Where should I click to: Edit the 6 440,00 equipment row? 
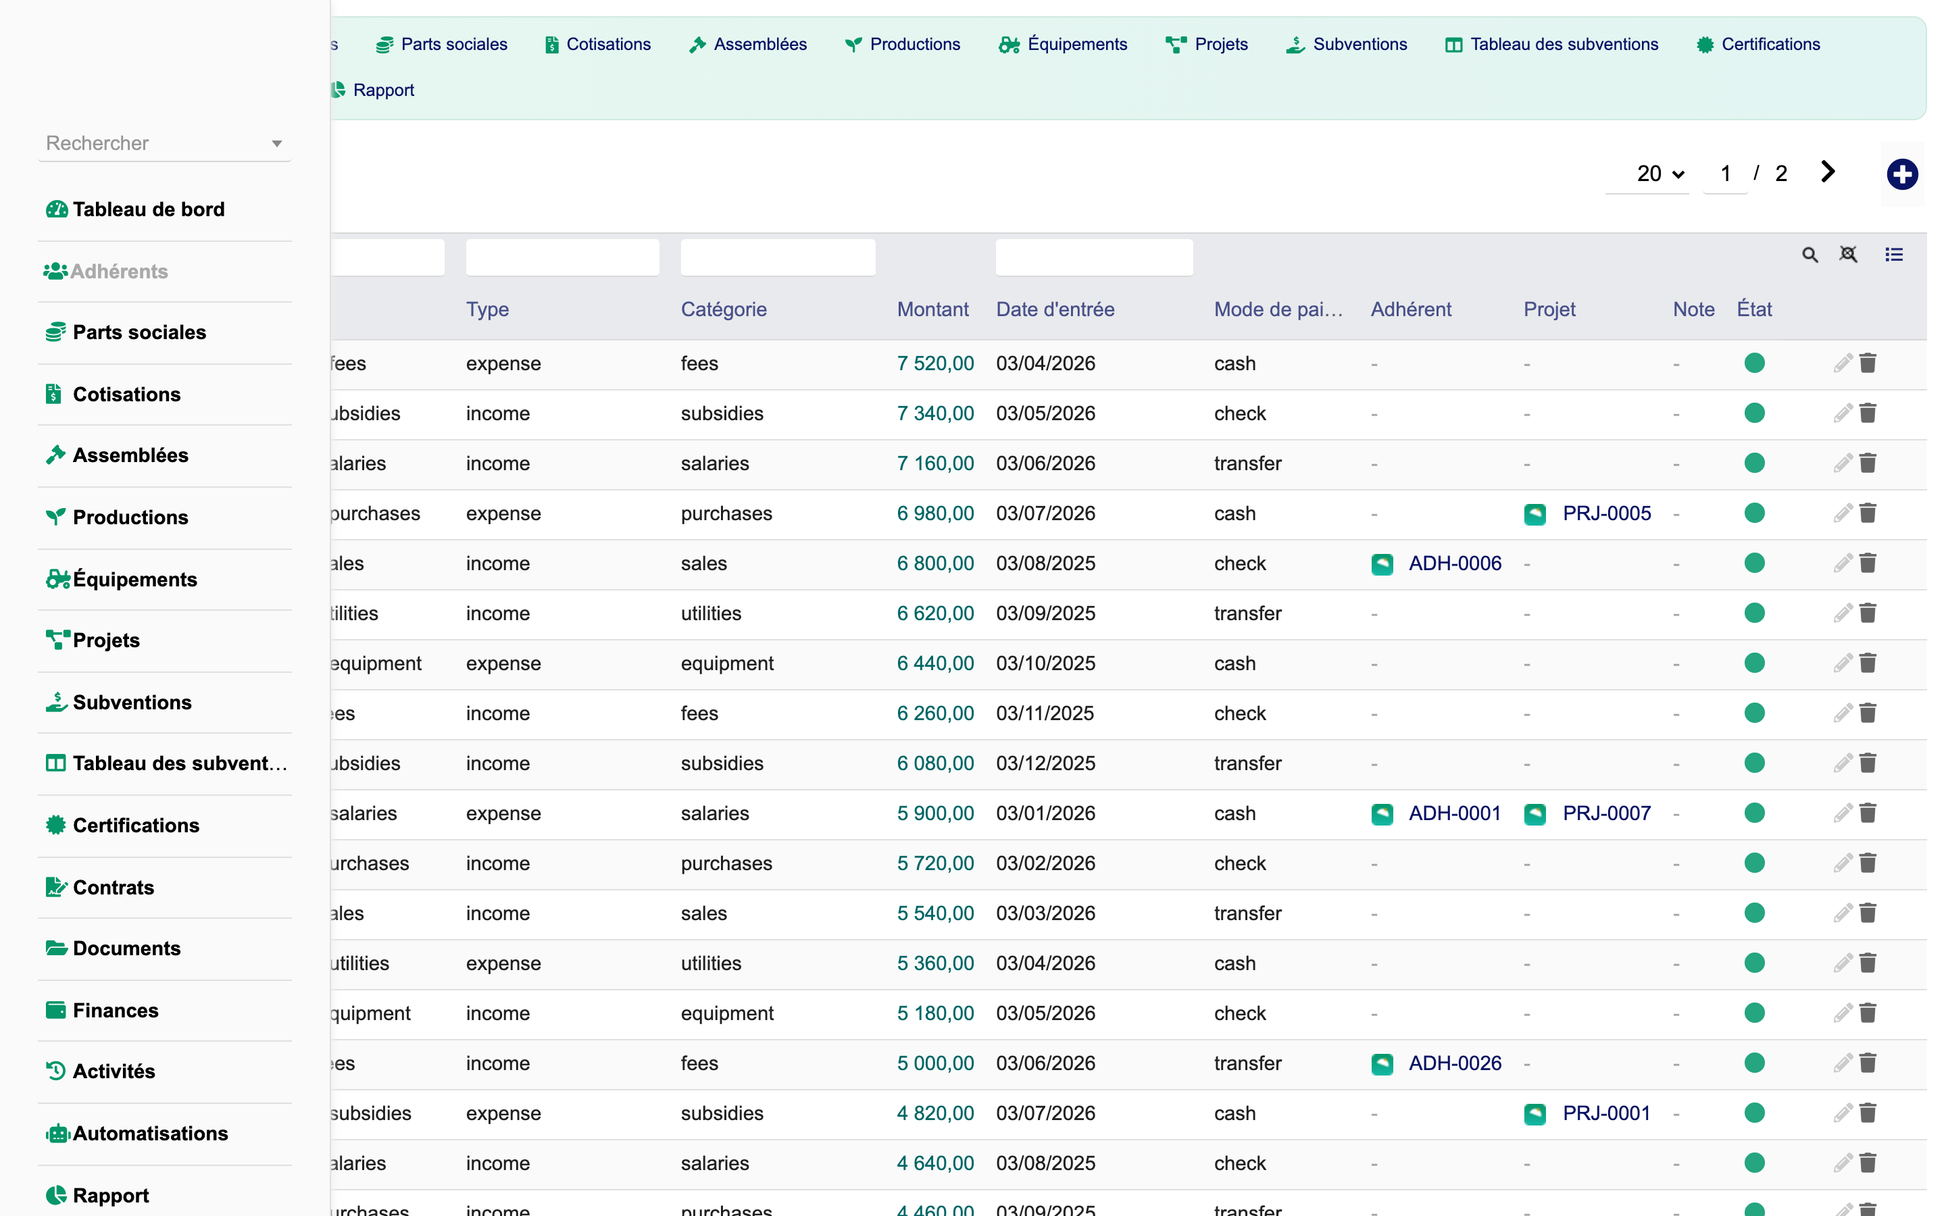[x=1843, y=663]
